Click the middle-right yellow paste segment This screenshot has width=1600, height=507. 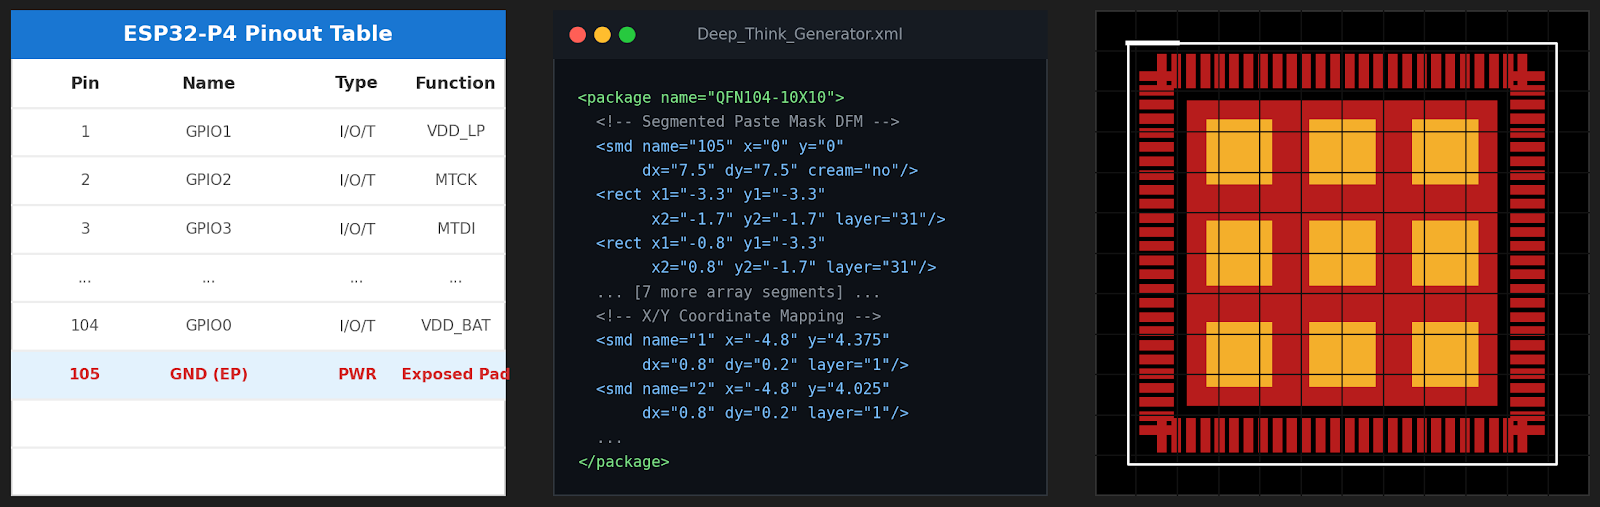point(1445,253)
